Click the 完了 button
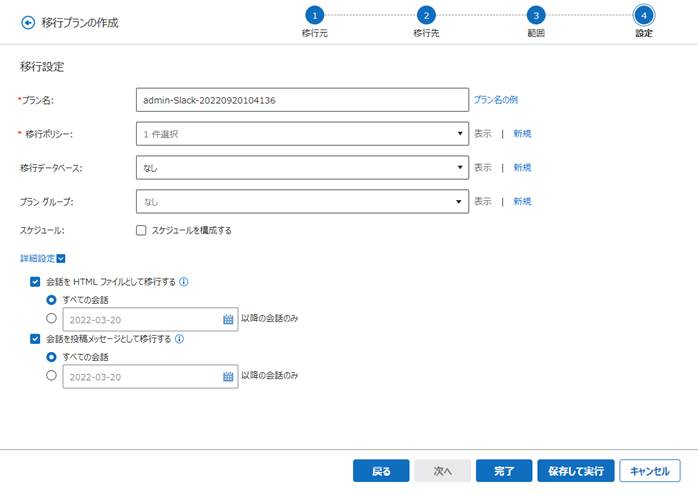Image resolution: width=698 pixels, height=494 pixels. [504, 471]
